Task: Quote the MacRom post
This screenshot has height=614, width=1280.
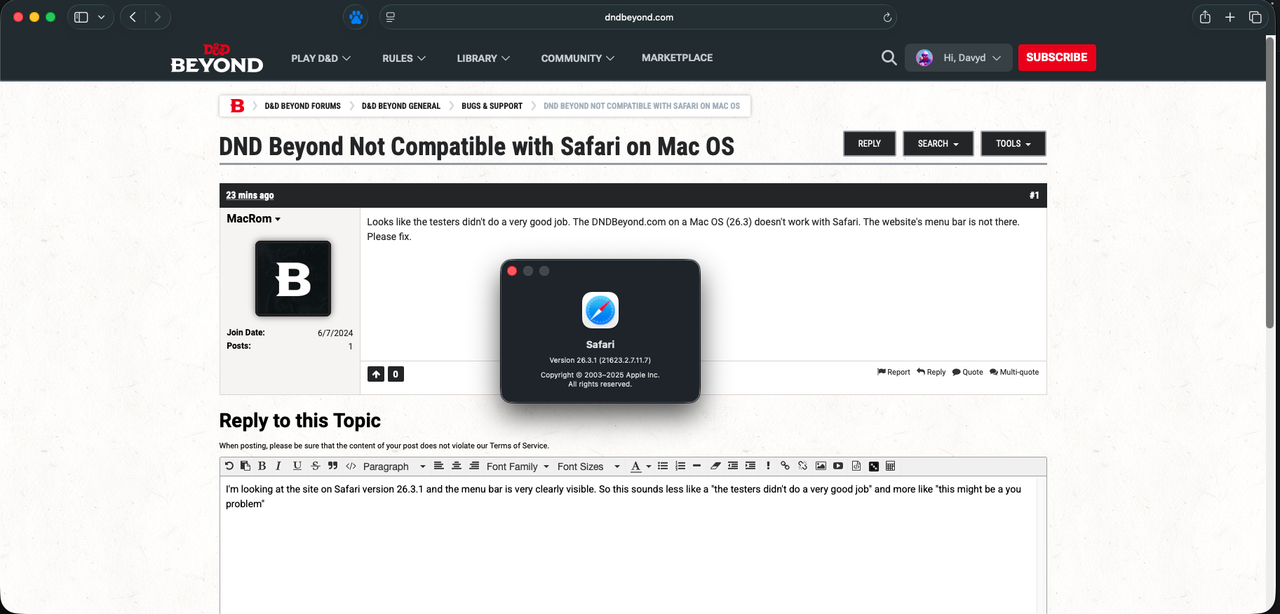Action: [x=968, y=372]
